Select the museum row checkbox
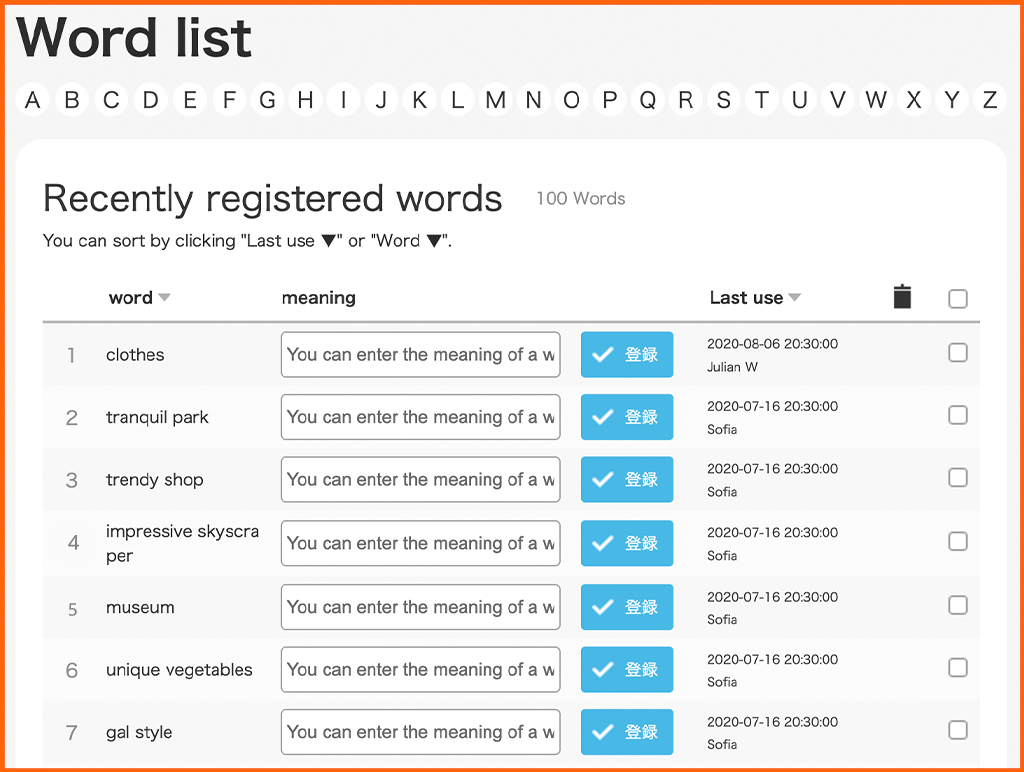Screen dimensions: 1024x772 click(x=957, y=605)
